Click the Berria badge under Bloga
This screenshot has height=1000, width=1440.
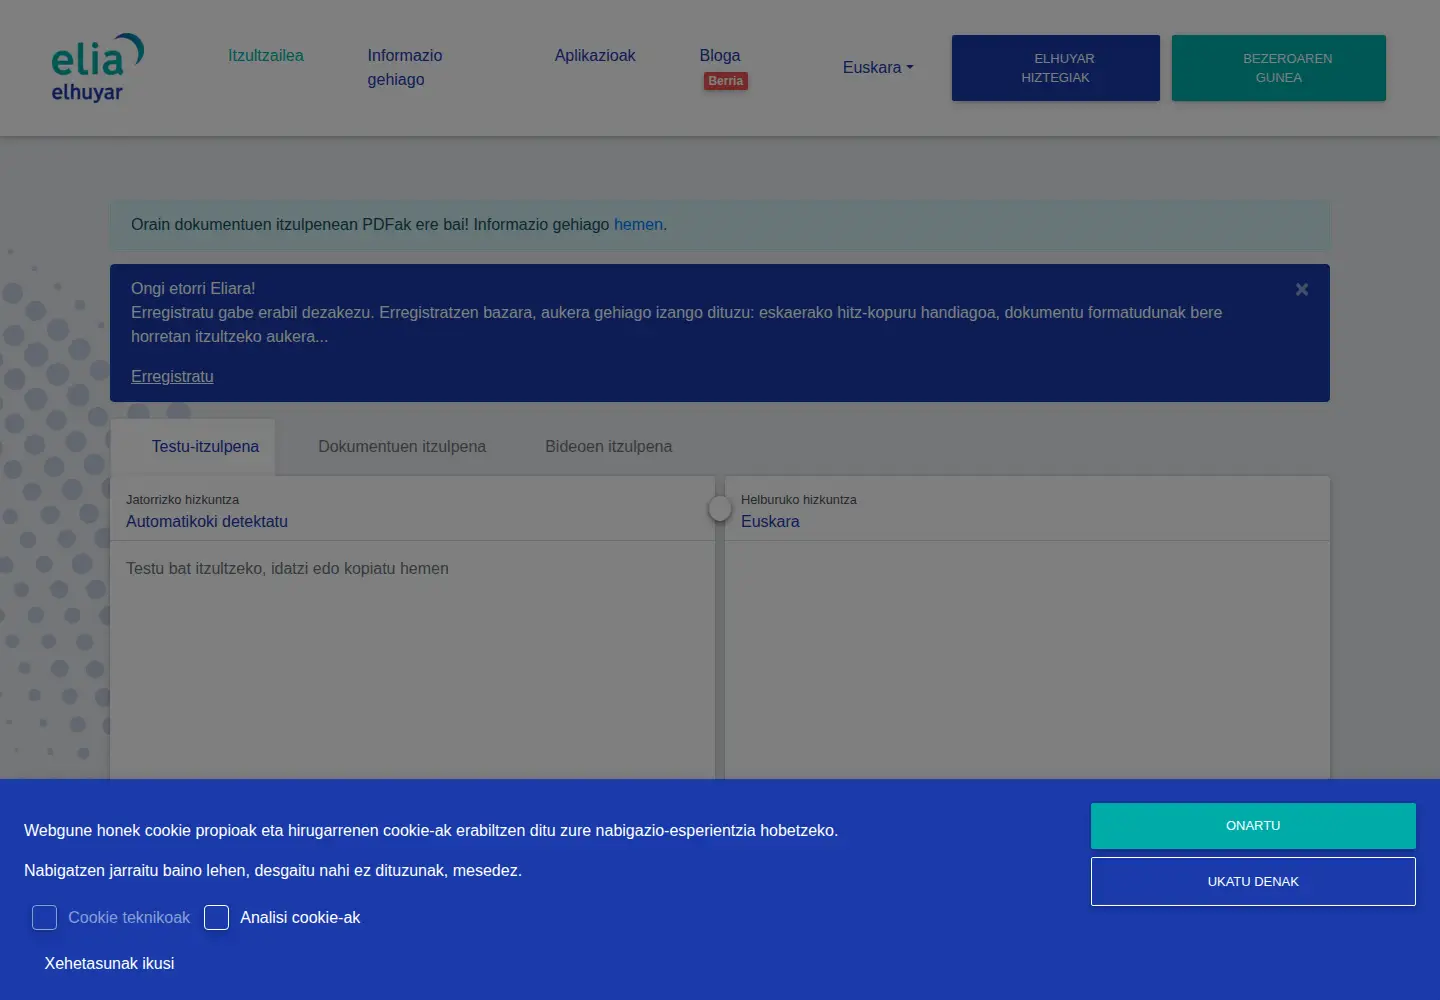(726, 81)
